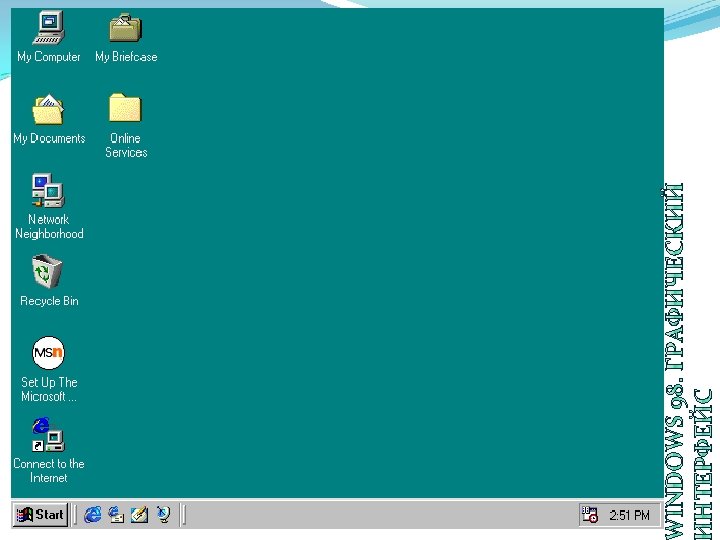The image size is (720, 540).
Task: Click the Task Scheduler tray icon
Action: pos(590,515)
